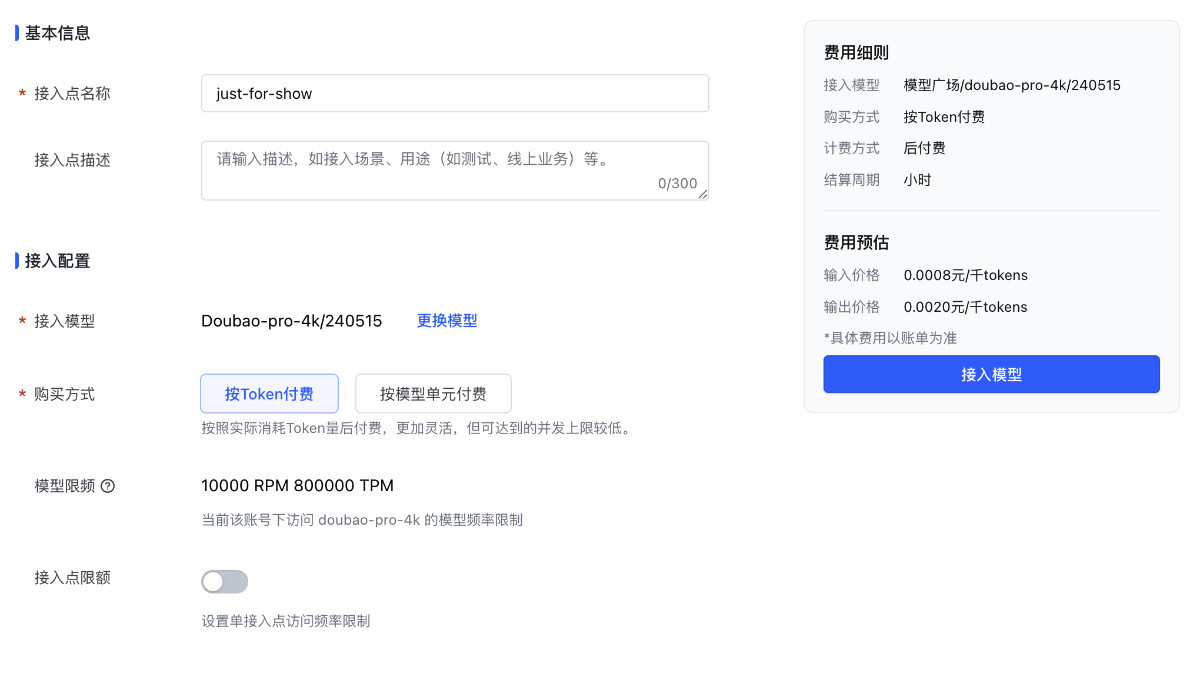This screenshot has height=680, width=1200.
Task: Click the 10000 RPM 800000 TPM value
Action: pyautogui.click(x=297, y=486)
